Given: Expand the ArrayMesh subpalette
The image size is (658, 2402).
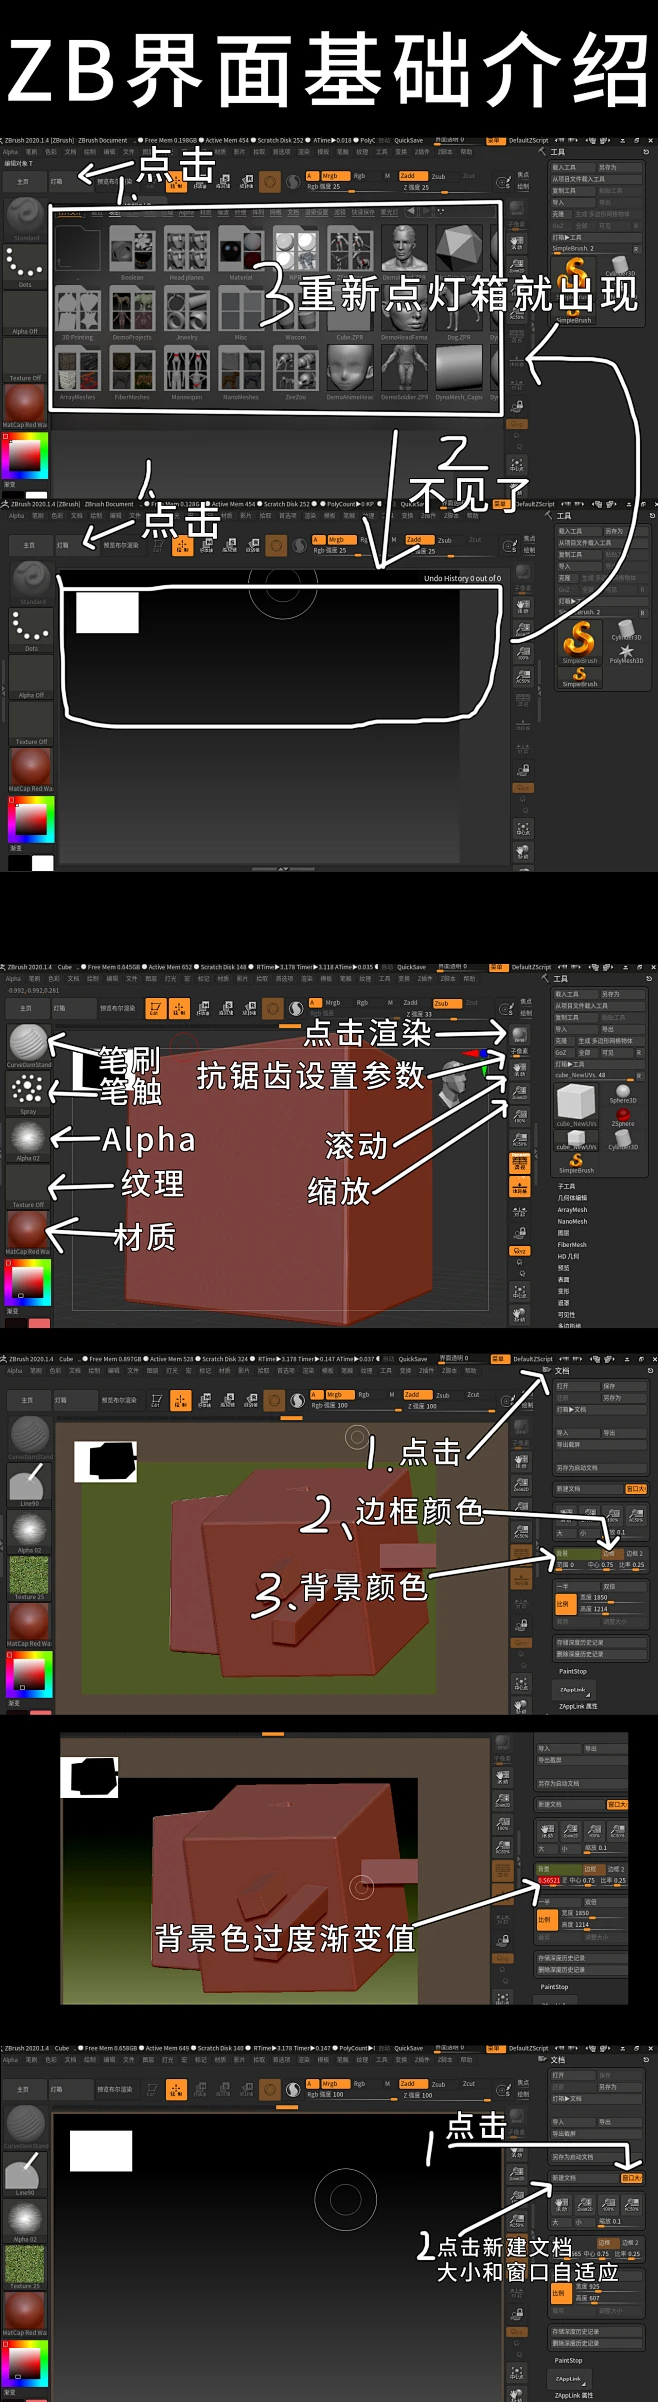Looking at the screenshot, I should tap(572, 1210).
